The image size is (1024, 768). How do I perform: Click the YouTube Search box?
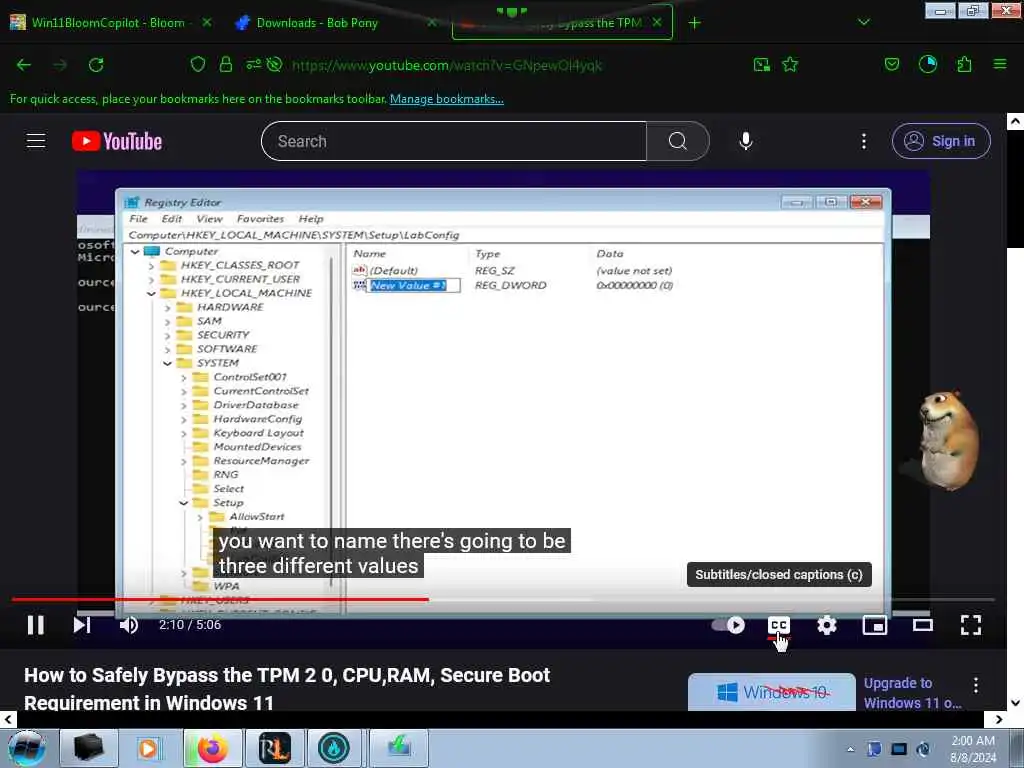point(454,141)
